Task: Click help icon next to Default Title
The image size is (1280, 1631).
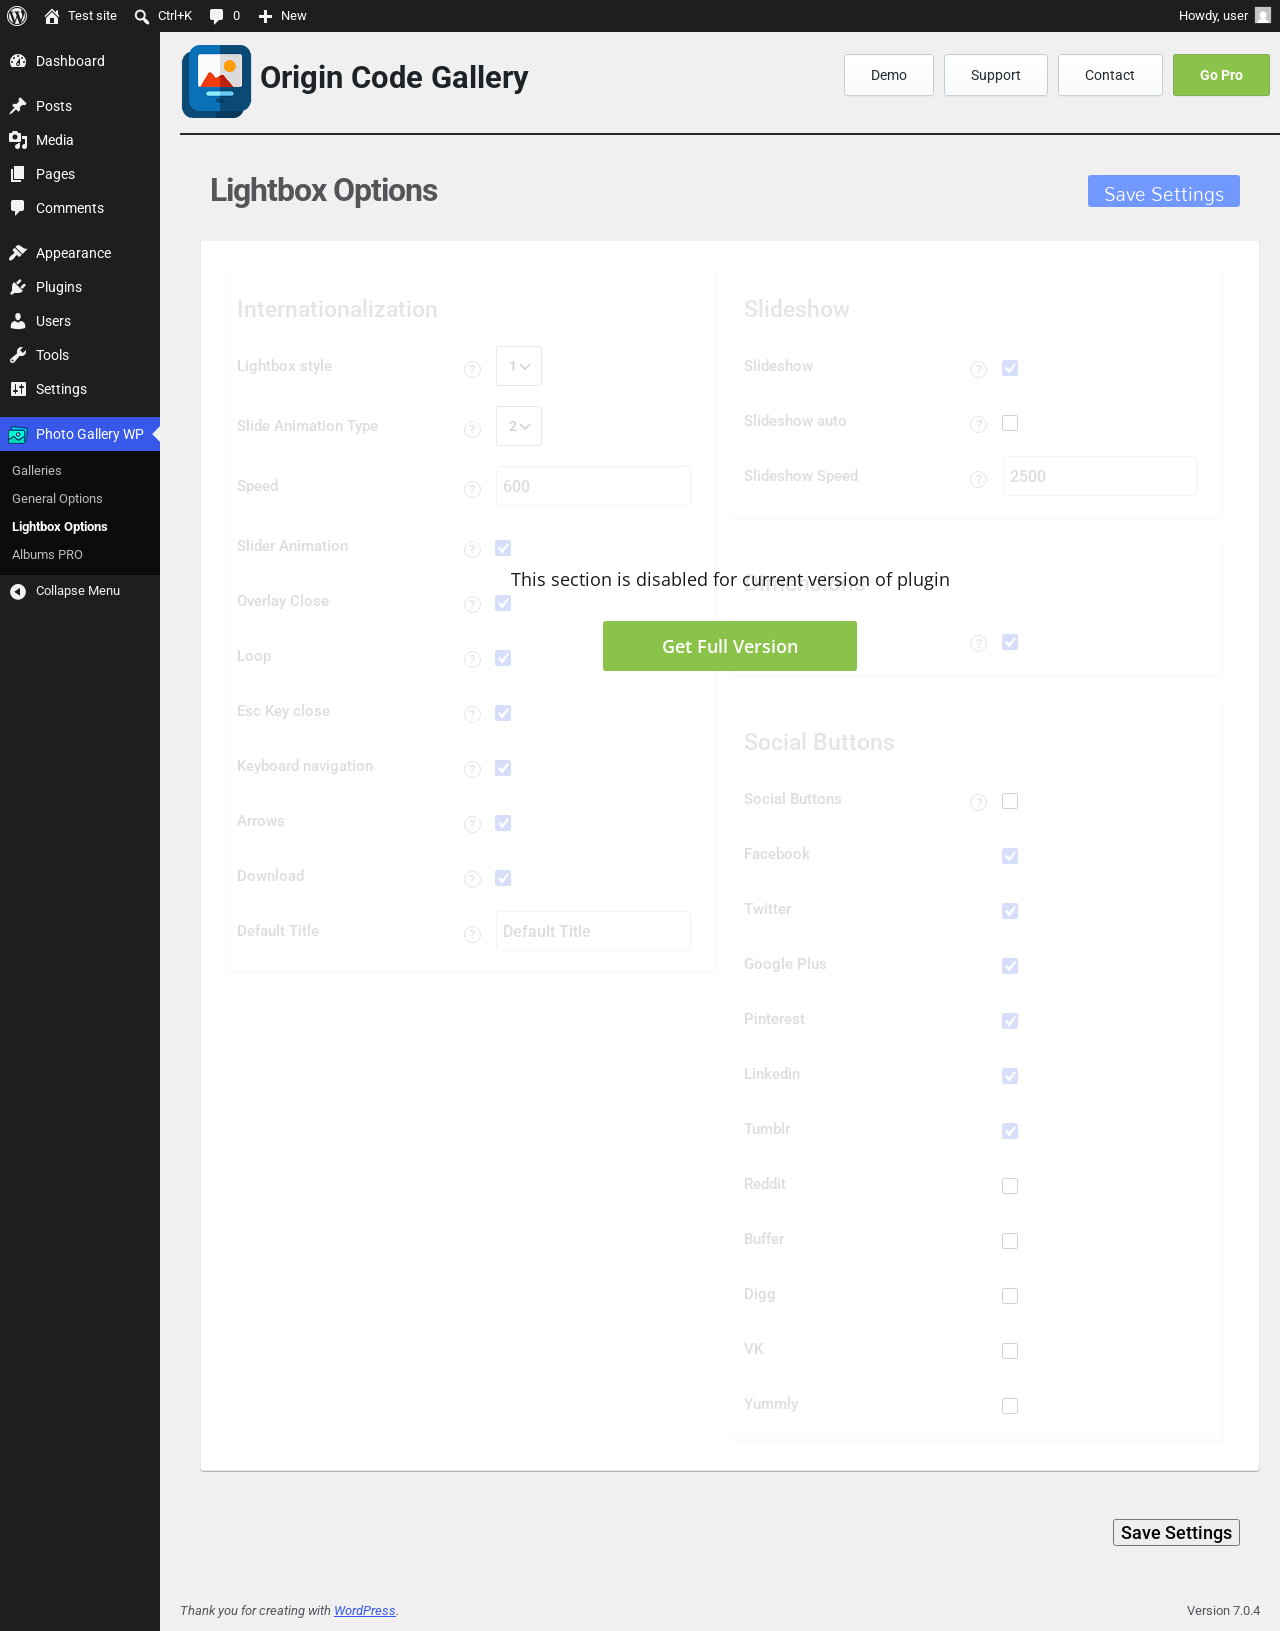Action: click(x=473, y=935)
